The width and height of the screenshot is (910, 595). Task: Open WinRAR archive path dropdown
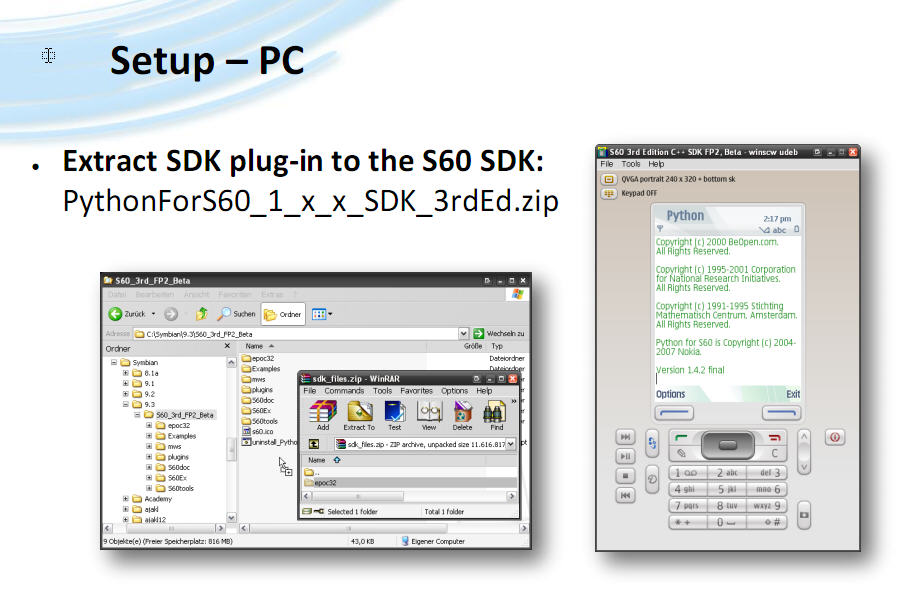(511, 444)
